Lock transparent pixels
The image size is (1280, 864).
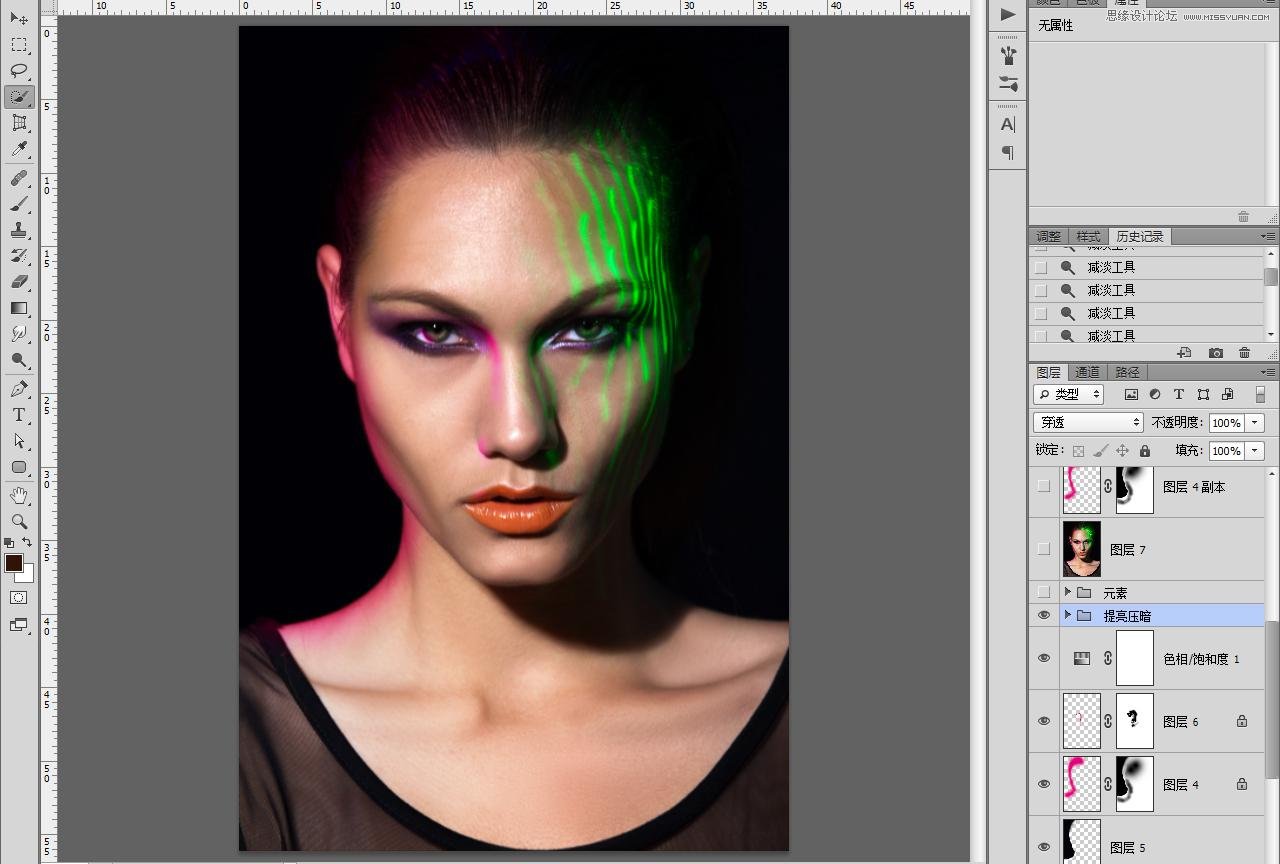1078,451
